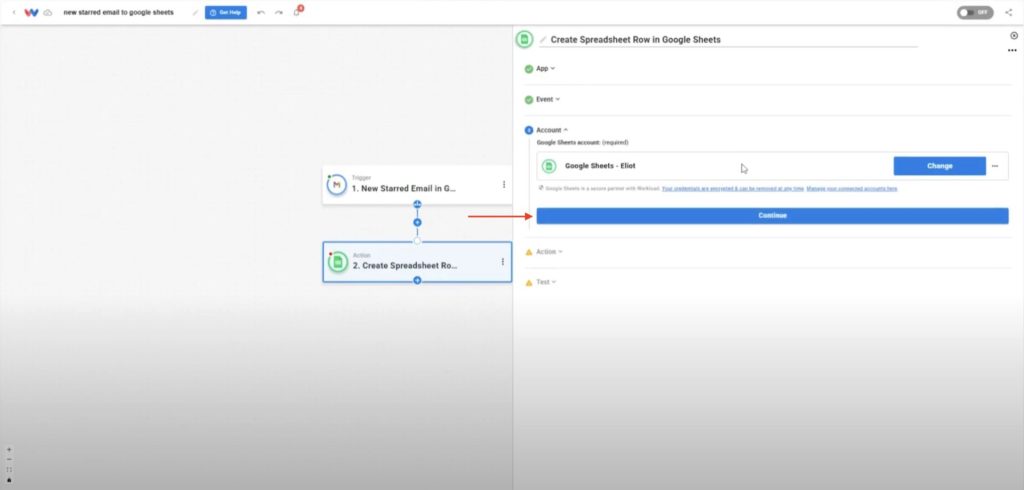Zoom out on the canvas
This screenshot has height=490, width=1024.
9,459
